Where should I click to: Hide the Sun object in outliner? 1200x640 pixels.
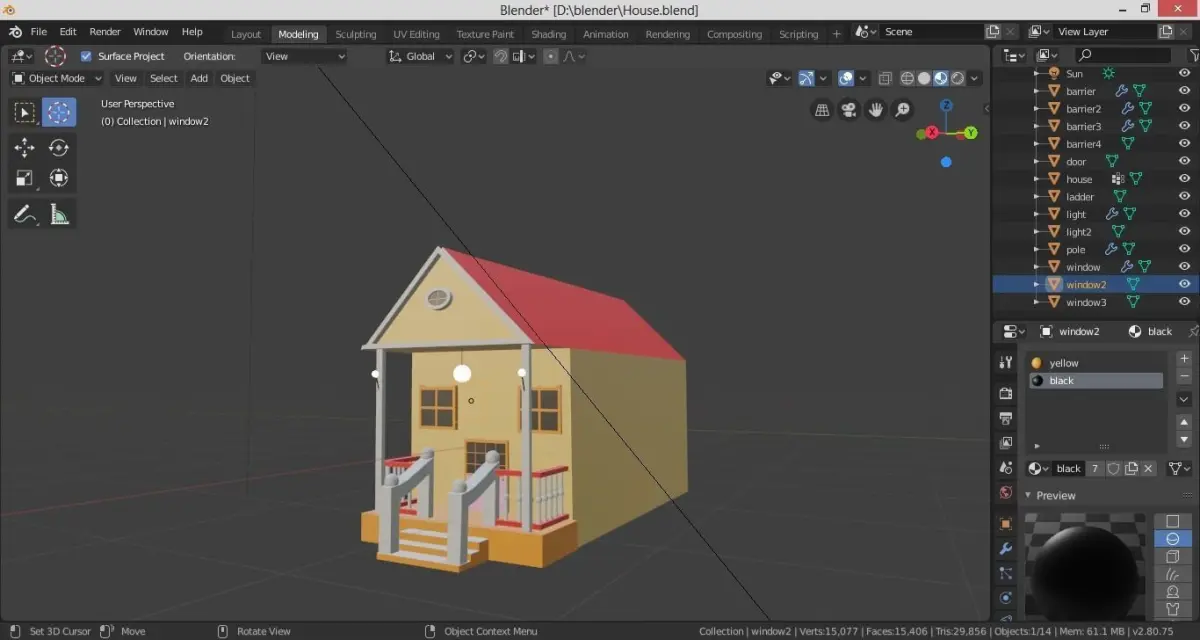[x=1184, y=73]
